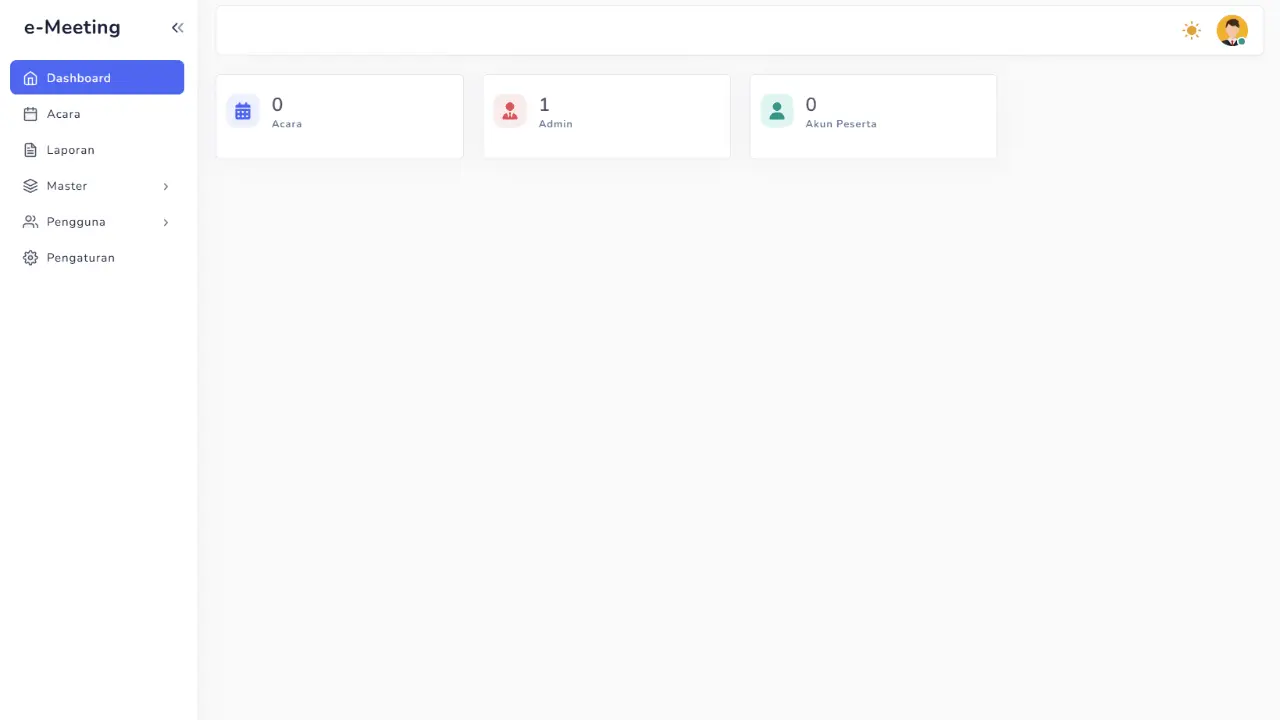Screen dimensions: 1280x720
Task: Click the Dashboard home icon
Action: point(30,78)
